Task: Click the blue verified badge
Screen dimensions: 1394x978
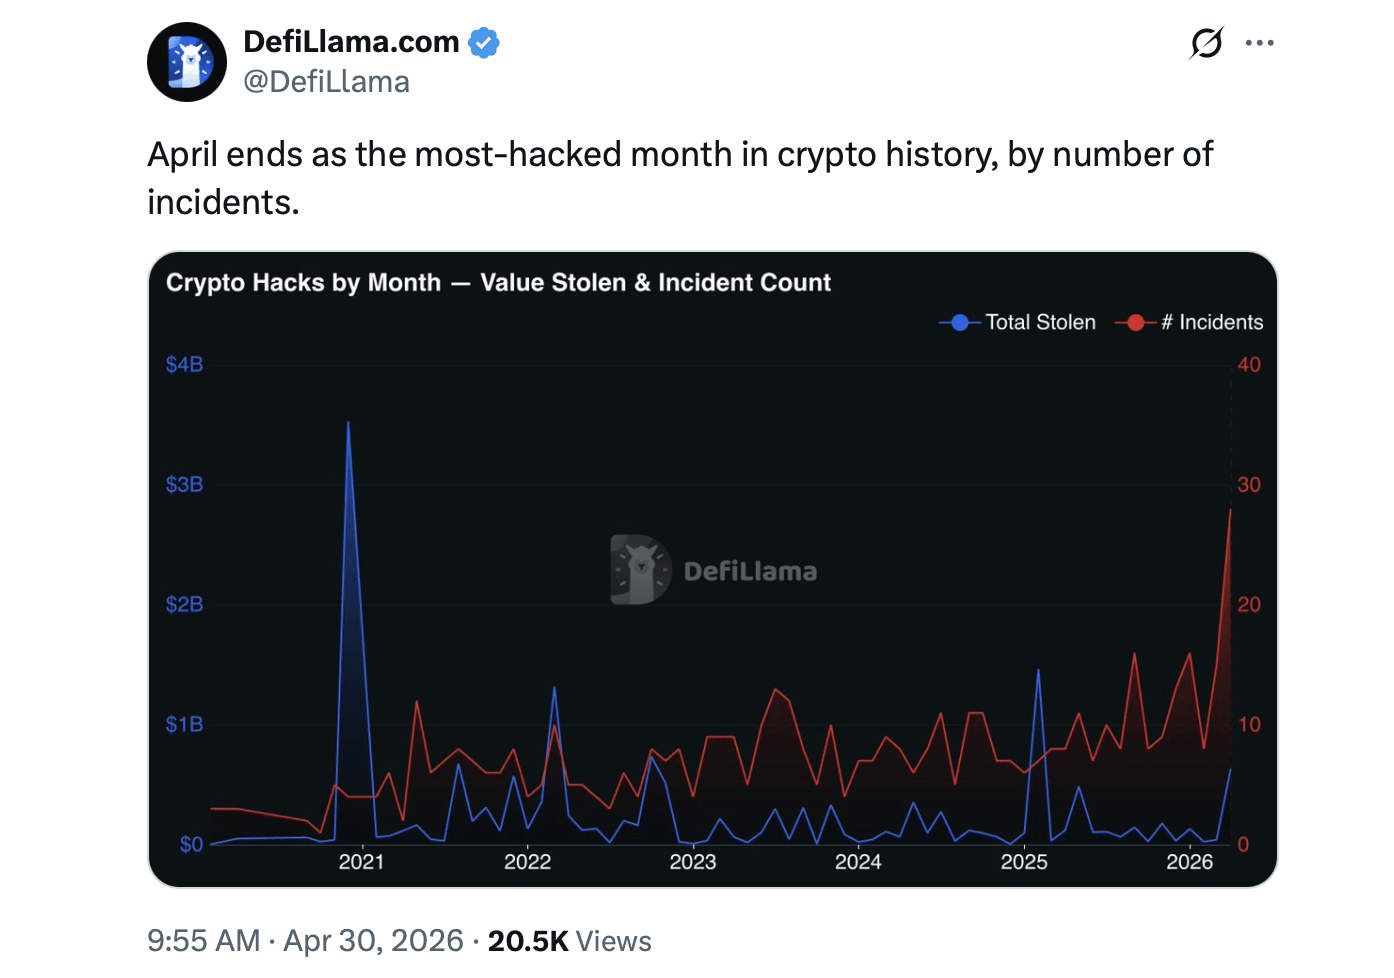Action: pyautogui.click(x=484, y=42)
